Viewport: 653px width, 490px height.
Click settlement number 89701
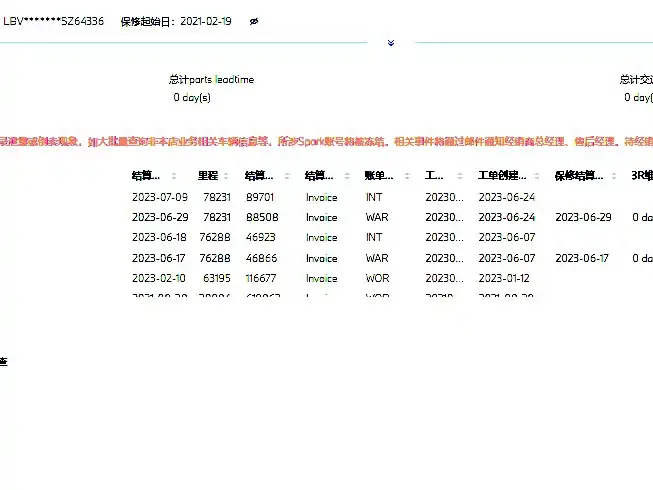coord(260,197)
